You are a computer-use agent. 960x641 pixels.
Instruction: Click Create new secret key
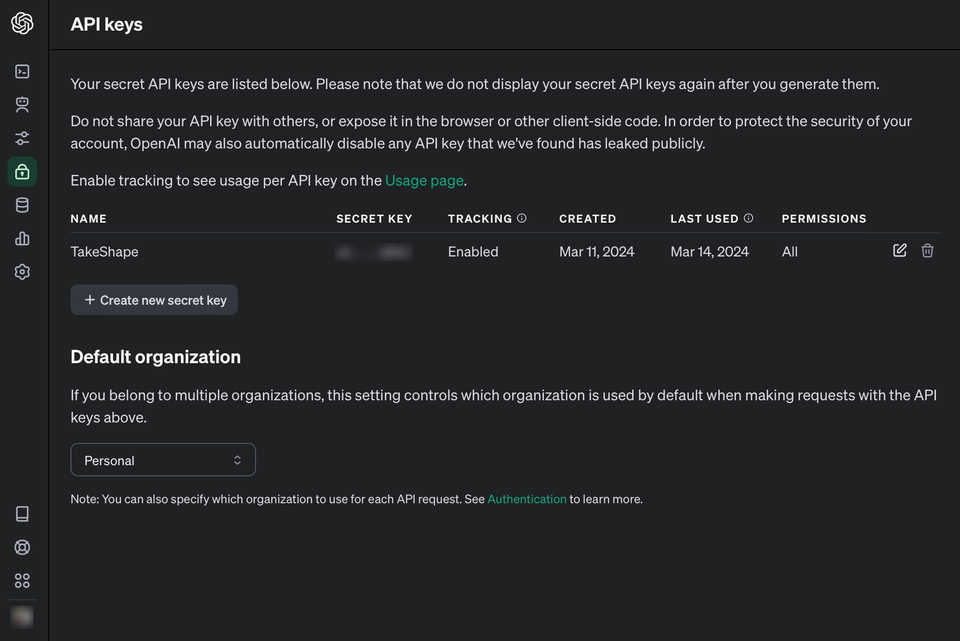(154, 300)
